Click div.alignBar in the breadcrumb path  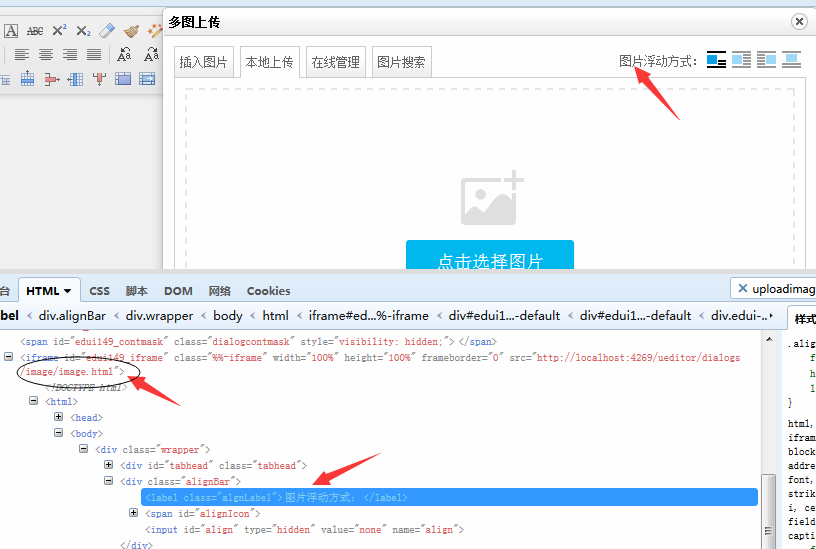coord(72,315)
